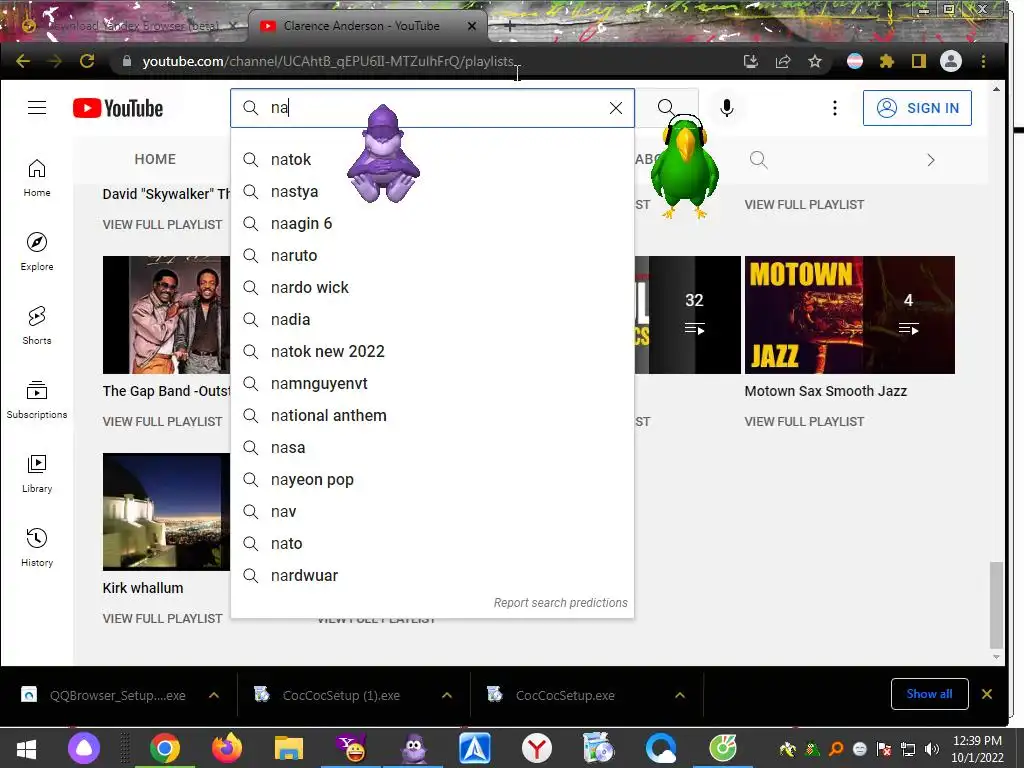Choose the 'natok' suggestion
This screenshot has width=1024, height=768.
pos(432,159)
